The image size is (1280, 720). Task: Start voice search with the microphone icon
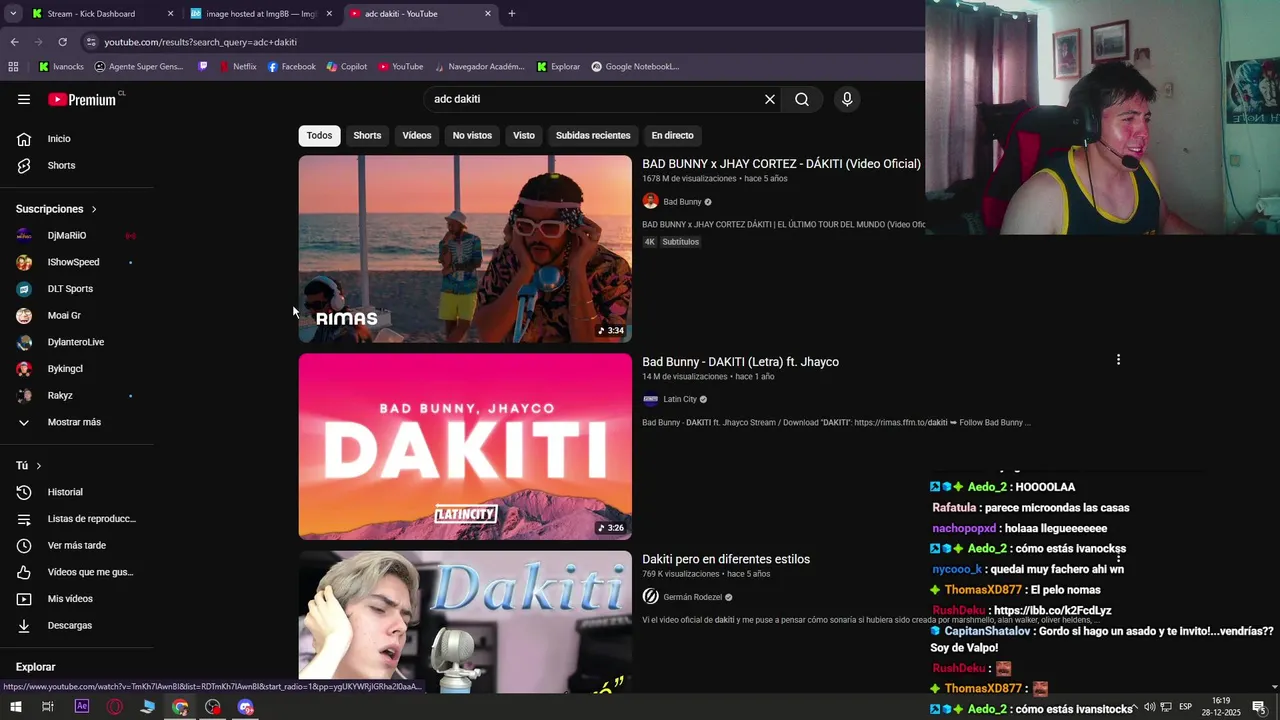tap(847, 99)
